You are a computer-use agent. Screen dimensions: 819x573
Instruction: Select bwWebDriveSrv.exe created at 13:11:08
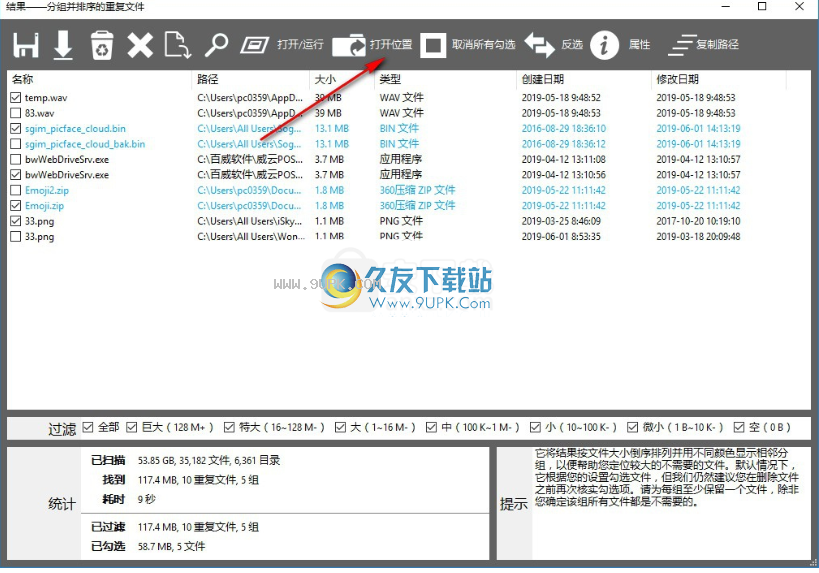click(67, 159)
